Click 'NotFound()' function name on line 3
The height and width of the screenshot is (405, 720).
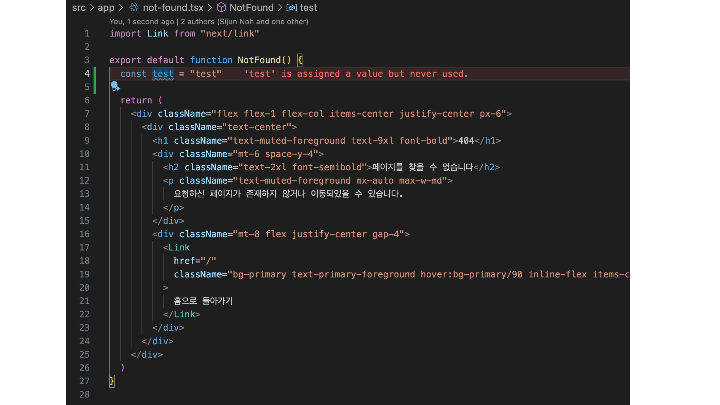tap(264, 60)
